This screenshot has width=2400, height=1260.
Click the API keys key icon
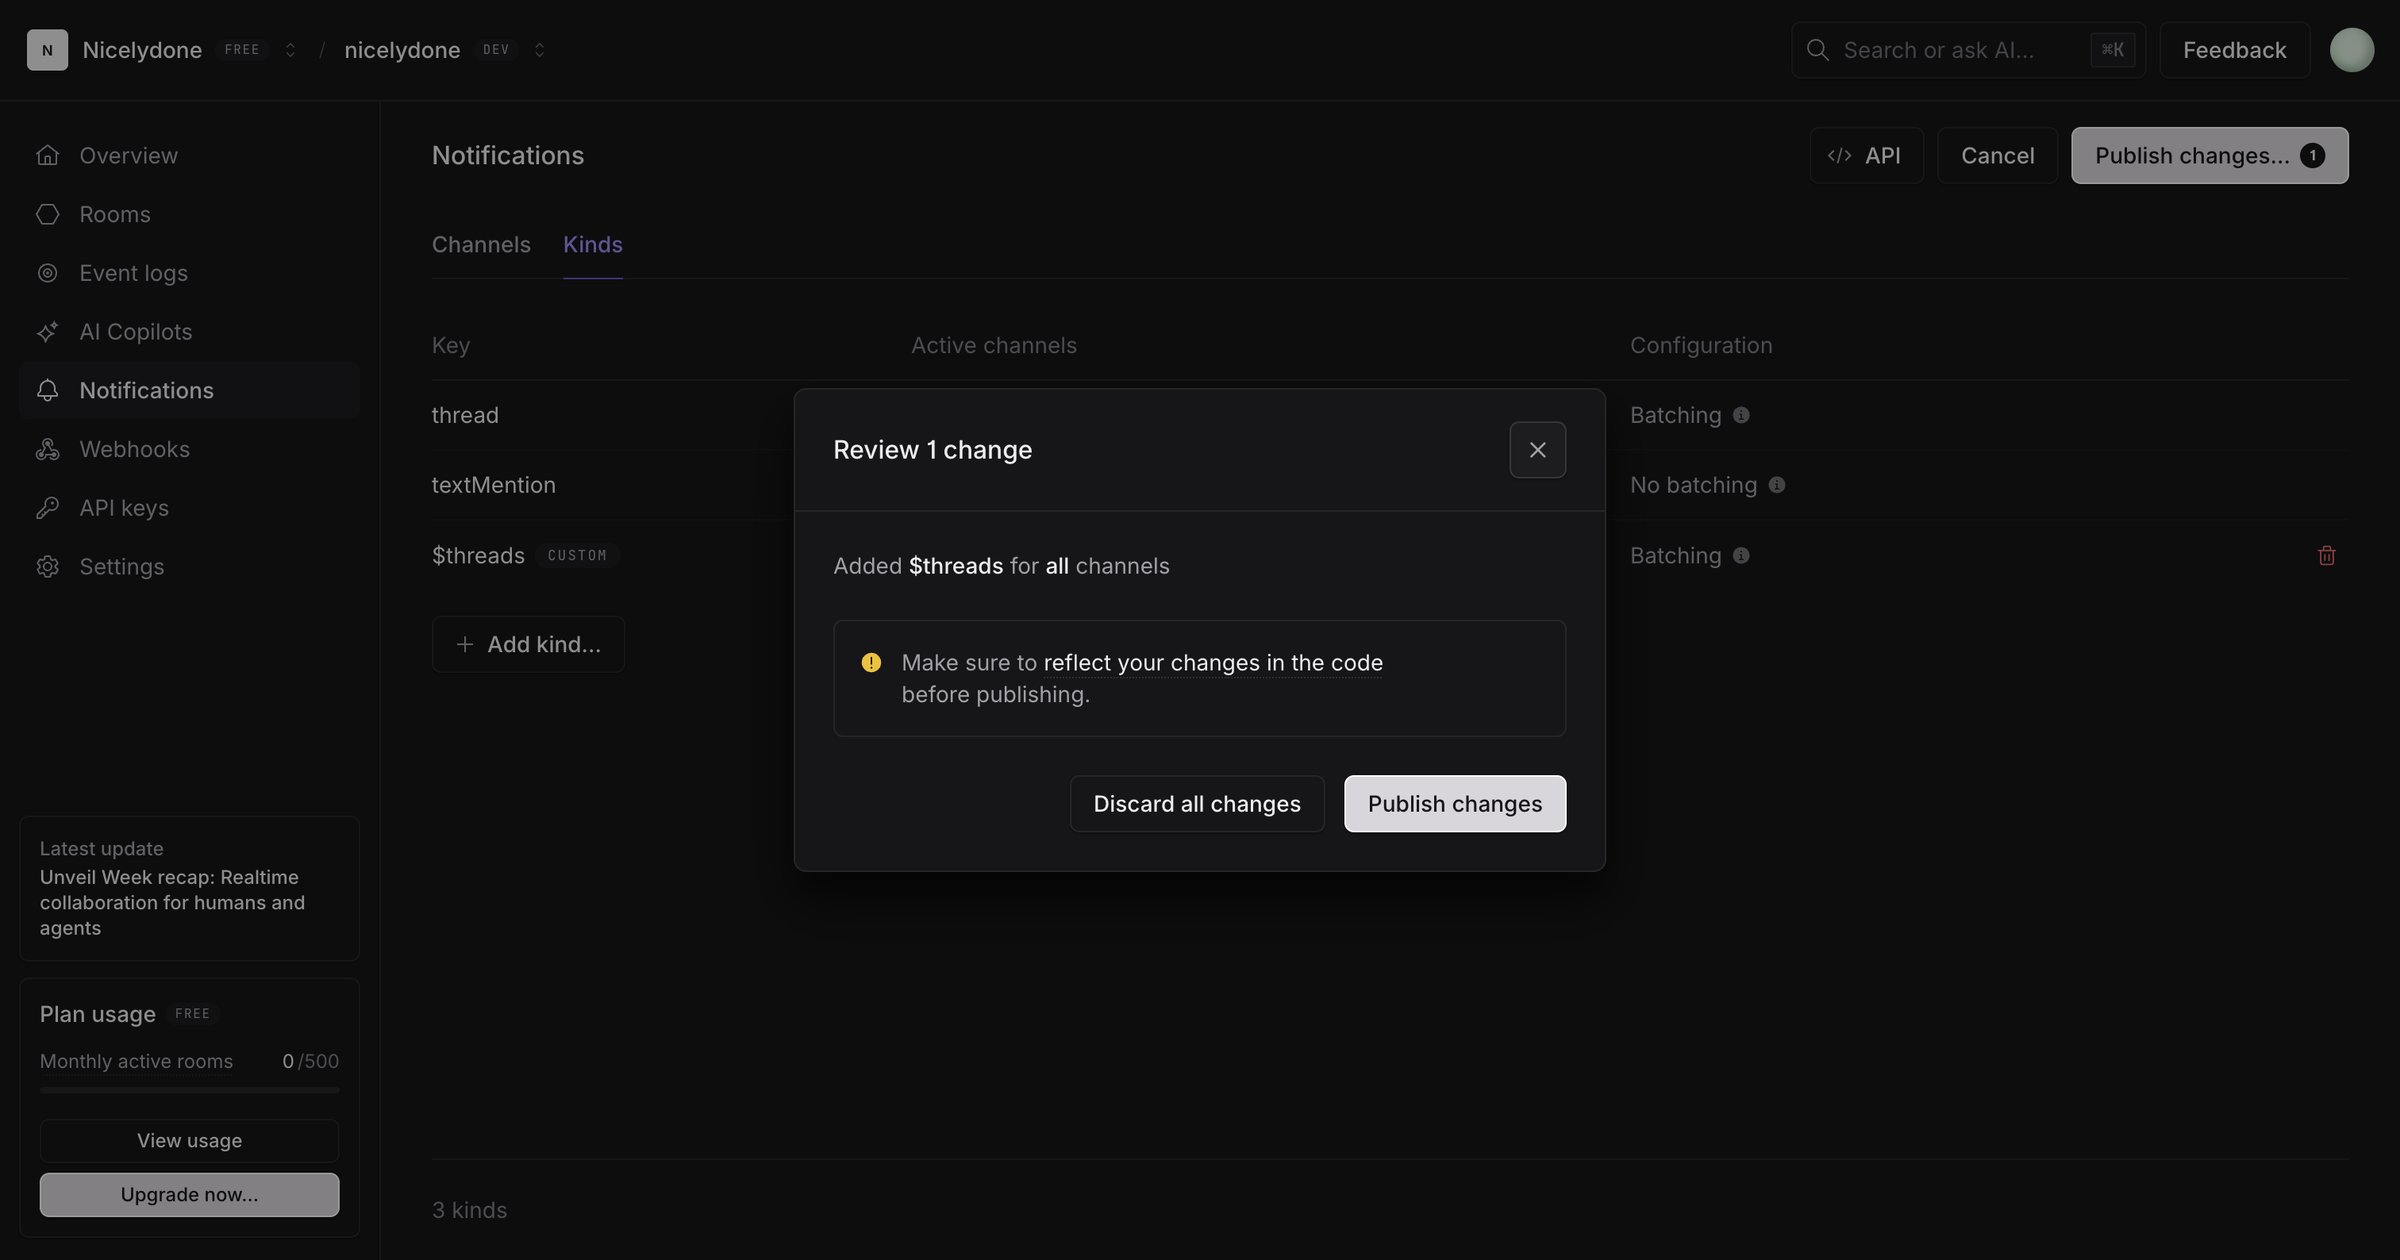click(x=47, y=508)
